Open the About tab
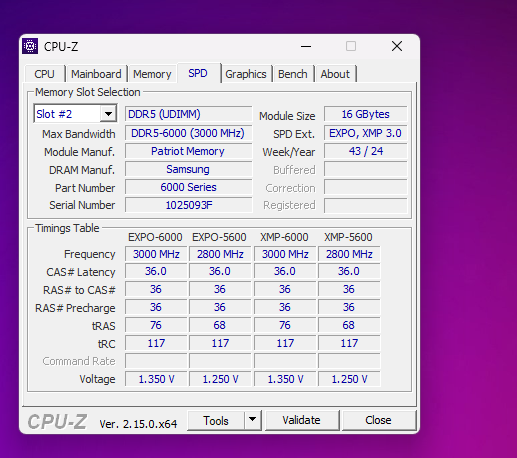Image resolution: width=517 pixels, height=458 pixels. pyautogui.click(x=335, y=74)
